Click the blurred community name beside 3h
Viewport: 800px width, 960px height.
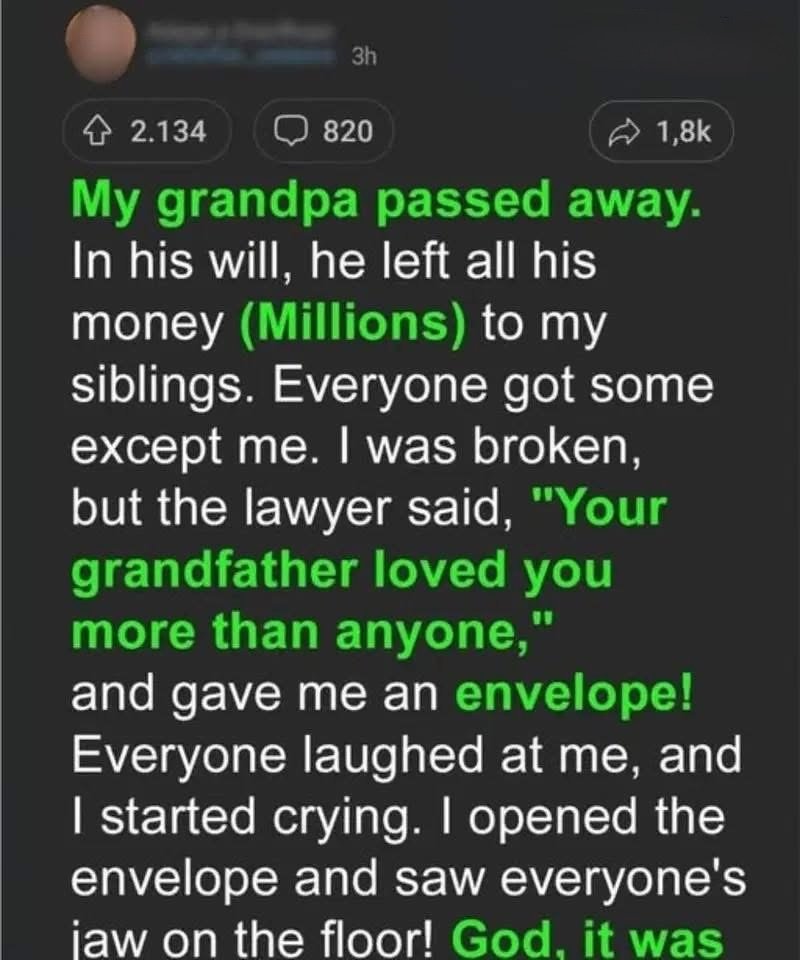[240, 57]
